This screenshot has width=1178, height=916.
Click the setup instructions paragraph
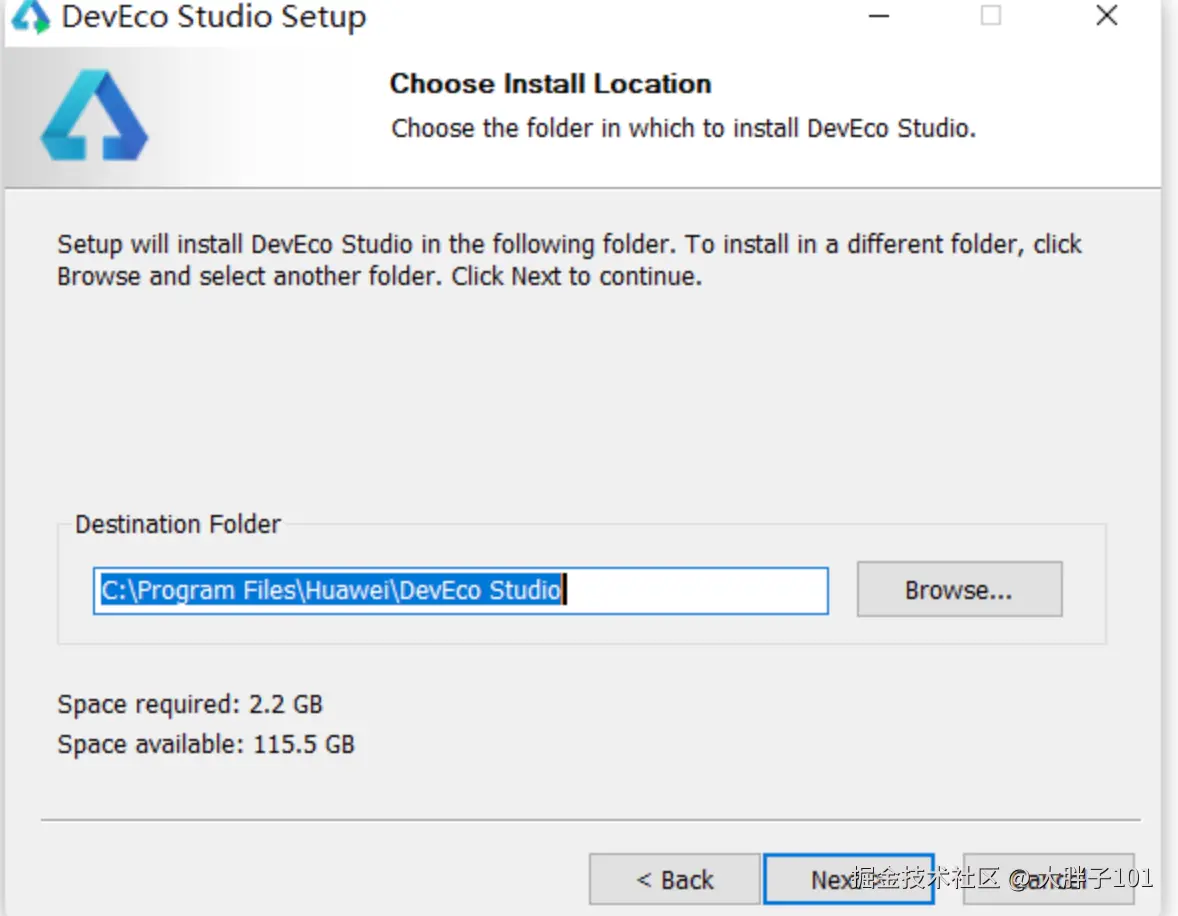569,260
